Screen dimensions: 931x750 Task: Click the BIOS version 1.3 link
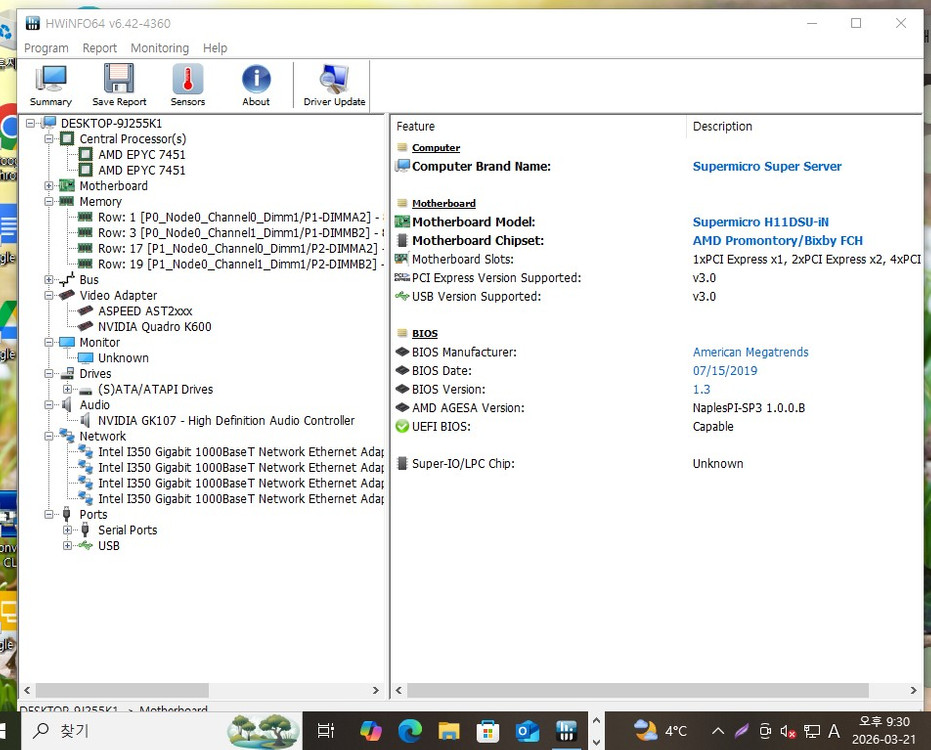coord(701,390)
